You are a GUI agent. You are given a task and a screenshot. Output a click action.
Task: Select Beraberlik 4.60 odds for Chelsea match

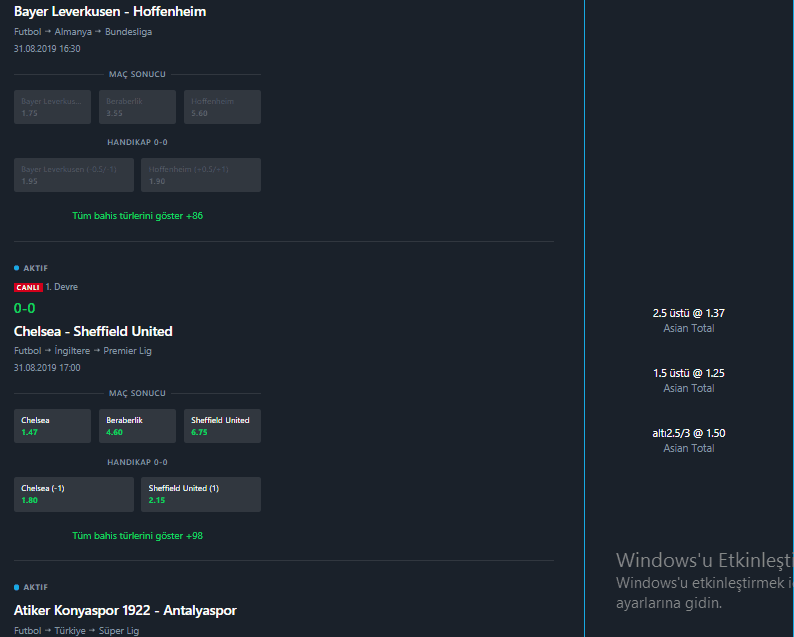pyautogui.click(x=137, y=426)
